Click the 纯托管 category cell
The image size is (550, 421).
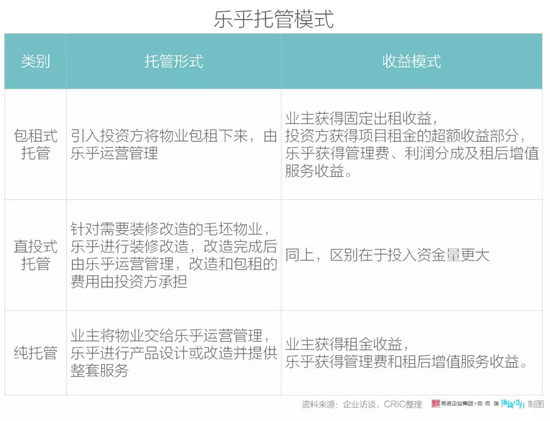[35, 353]
